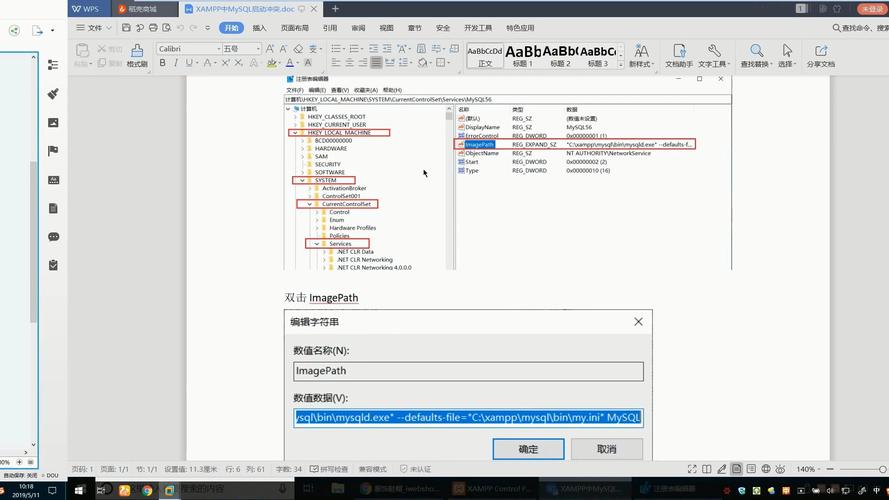
Task: Open the outline navigation icon in left sidebar
Action: [53, 65]
